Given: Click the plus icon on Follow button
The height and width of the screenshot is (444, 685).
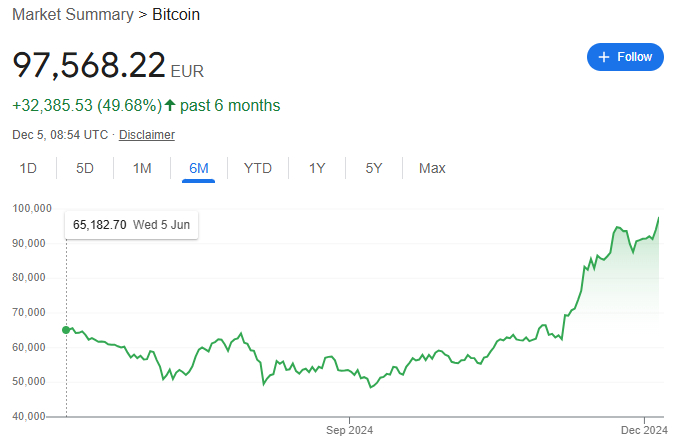Looking at the screenshot, I should pyautogui.click(x=604, y=57).
